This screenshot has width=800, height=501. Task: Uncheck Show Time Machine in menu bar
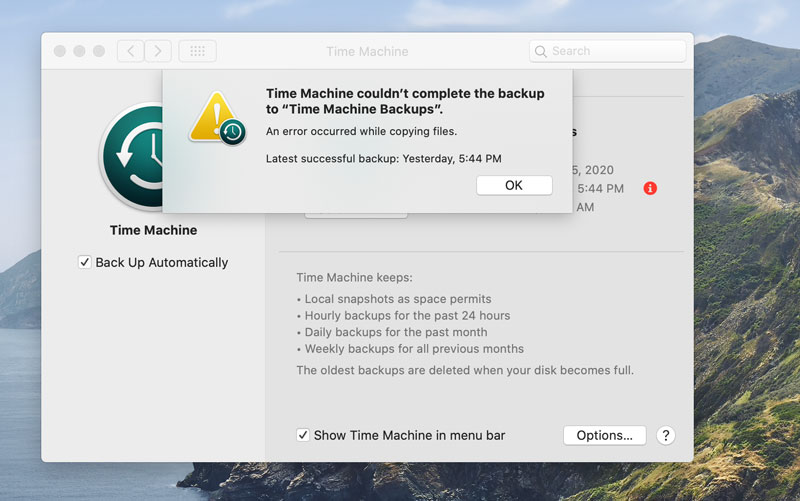click(x=303, y=435)
